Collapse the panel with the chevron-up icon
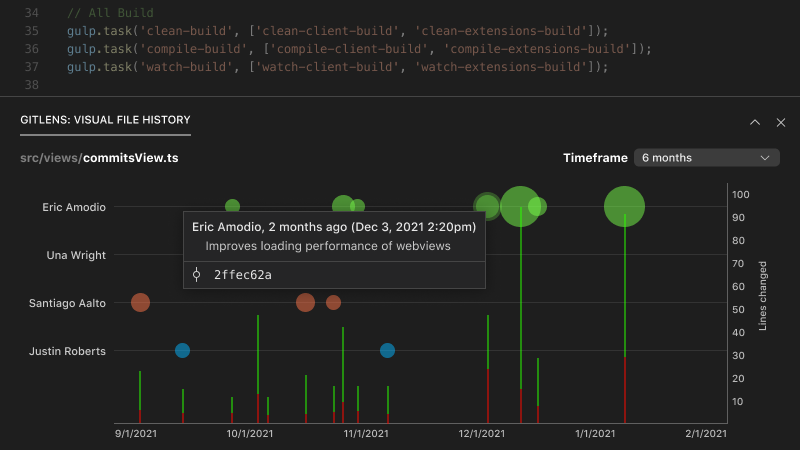The image size is (800, 450). point(755,122)
